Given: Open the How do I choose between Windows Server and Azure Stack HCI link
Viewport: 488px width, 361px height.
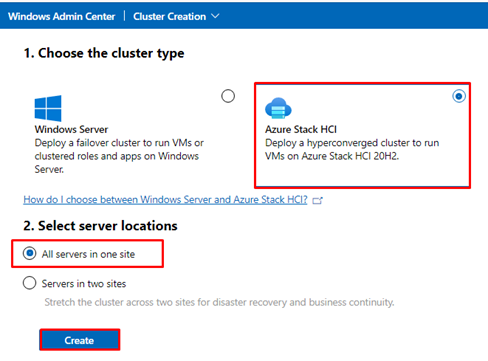Looking at the screenshot, I should (165, 200).
